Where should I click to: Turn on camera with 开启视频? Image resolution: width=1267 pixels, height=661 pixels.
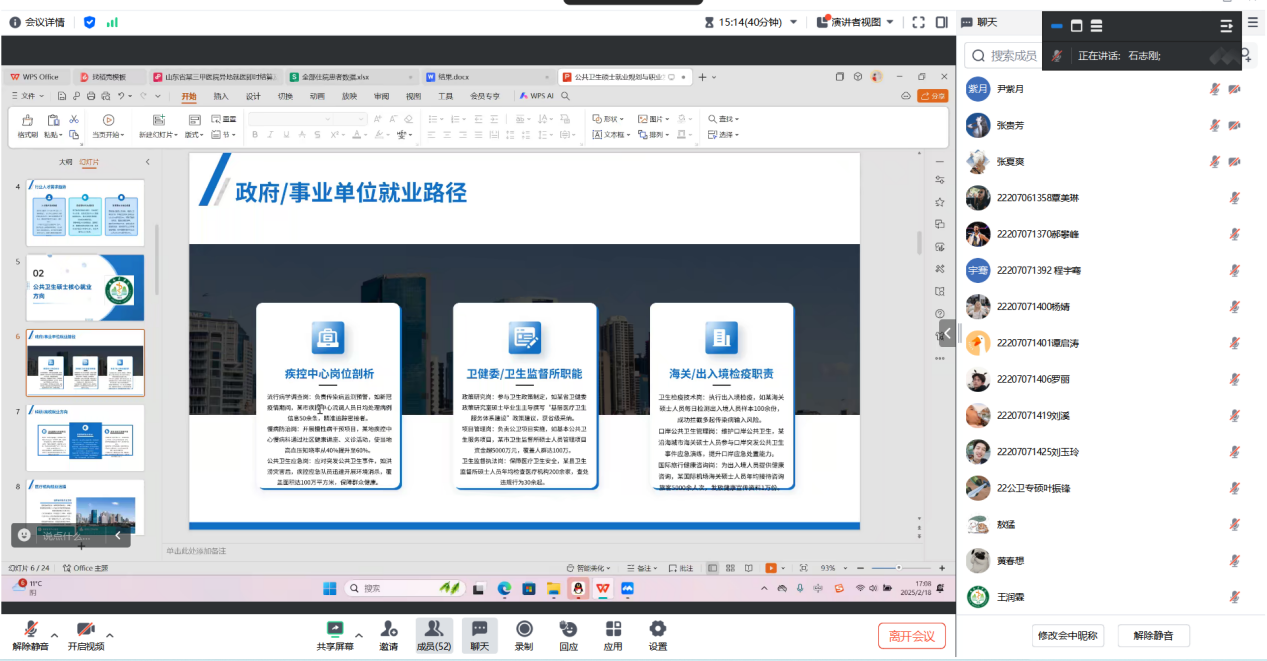[x=86, y=635]
